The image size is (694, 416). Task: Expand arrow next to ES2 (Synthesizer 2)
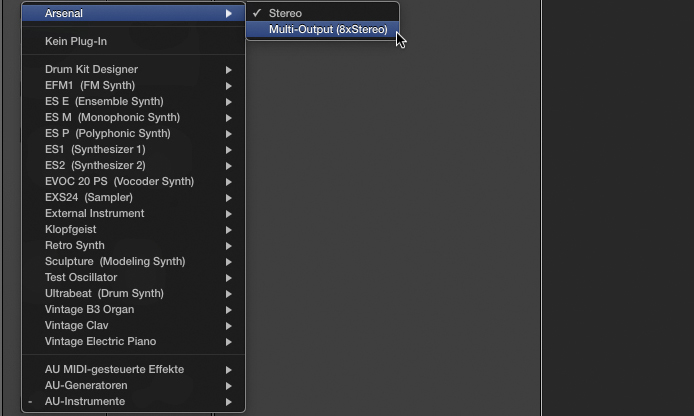(x=229, y=166)
